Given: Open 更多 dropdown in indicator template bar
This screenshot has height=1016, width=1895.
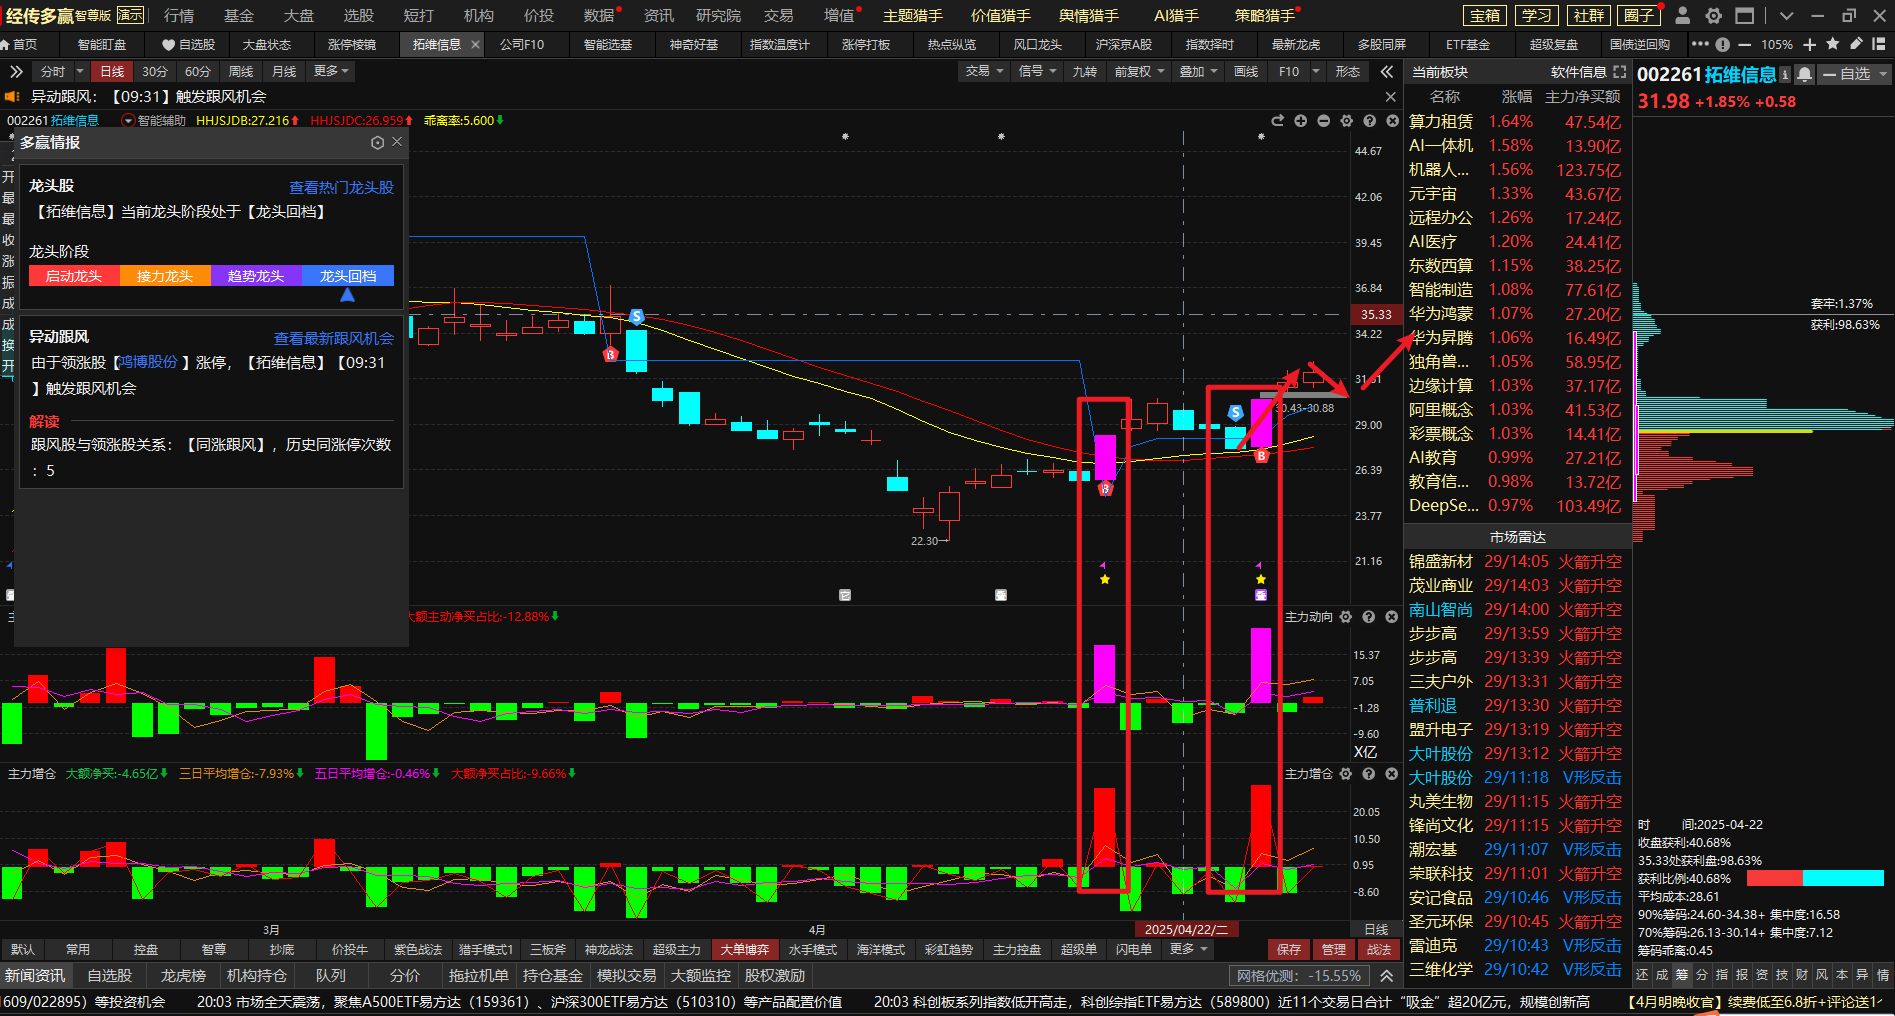Looking at the screenshot, I should coord(1189,949).
